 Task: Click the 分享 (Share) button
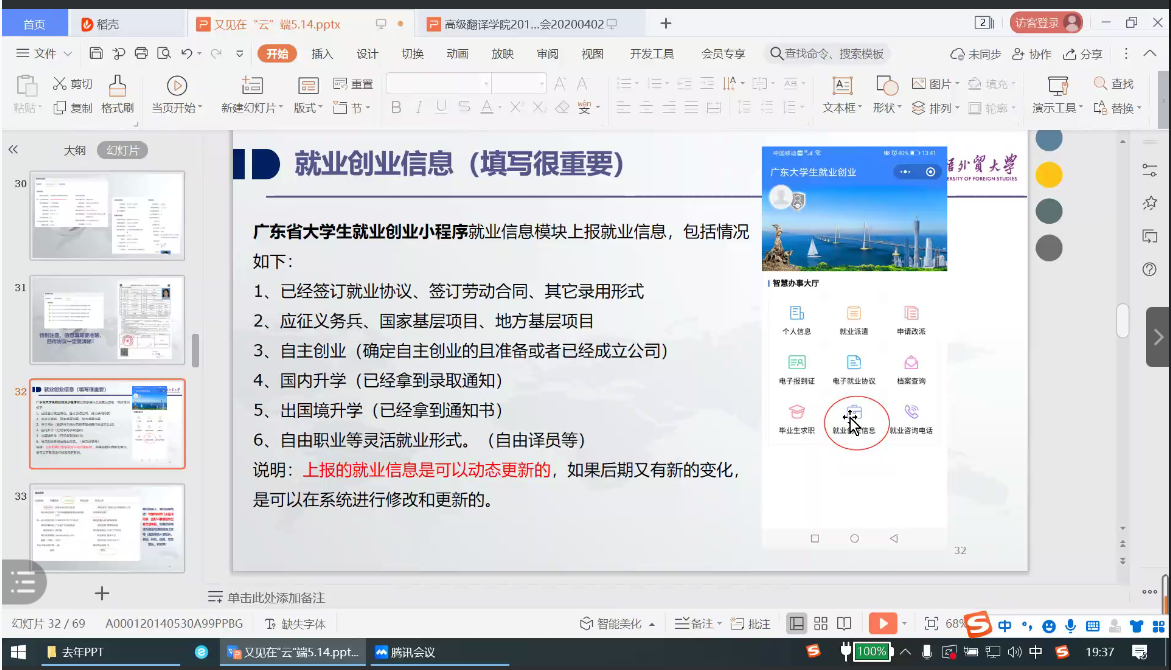pyautogui.click(x=1083, y=54)
